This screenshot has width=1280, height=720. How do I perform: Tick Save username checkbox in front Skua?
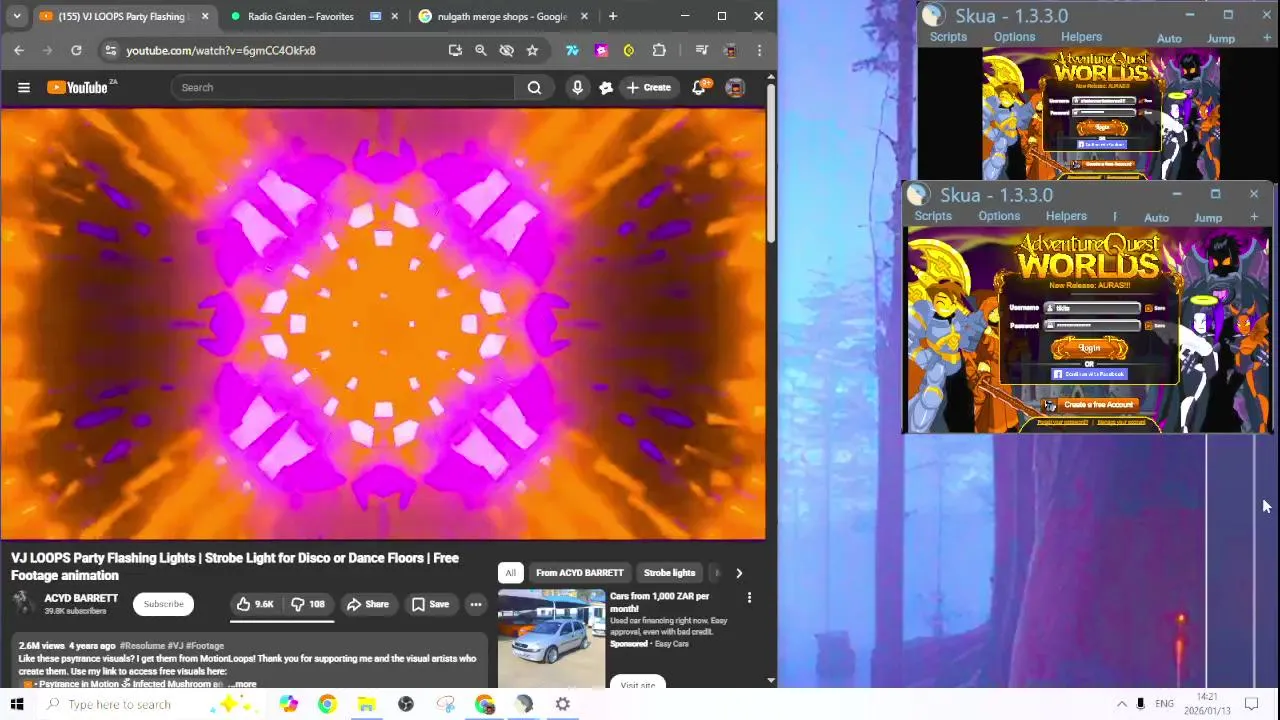click(x=1149, y=308)
